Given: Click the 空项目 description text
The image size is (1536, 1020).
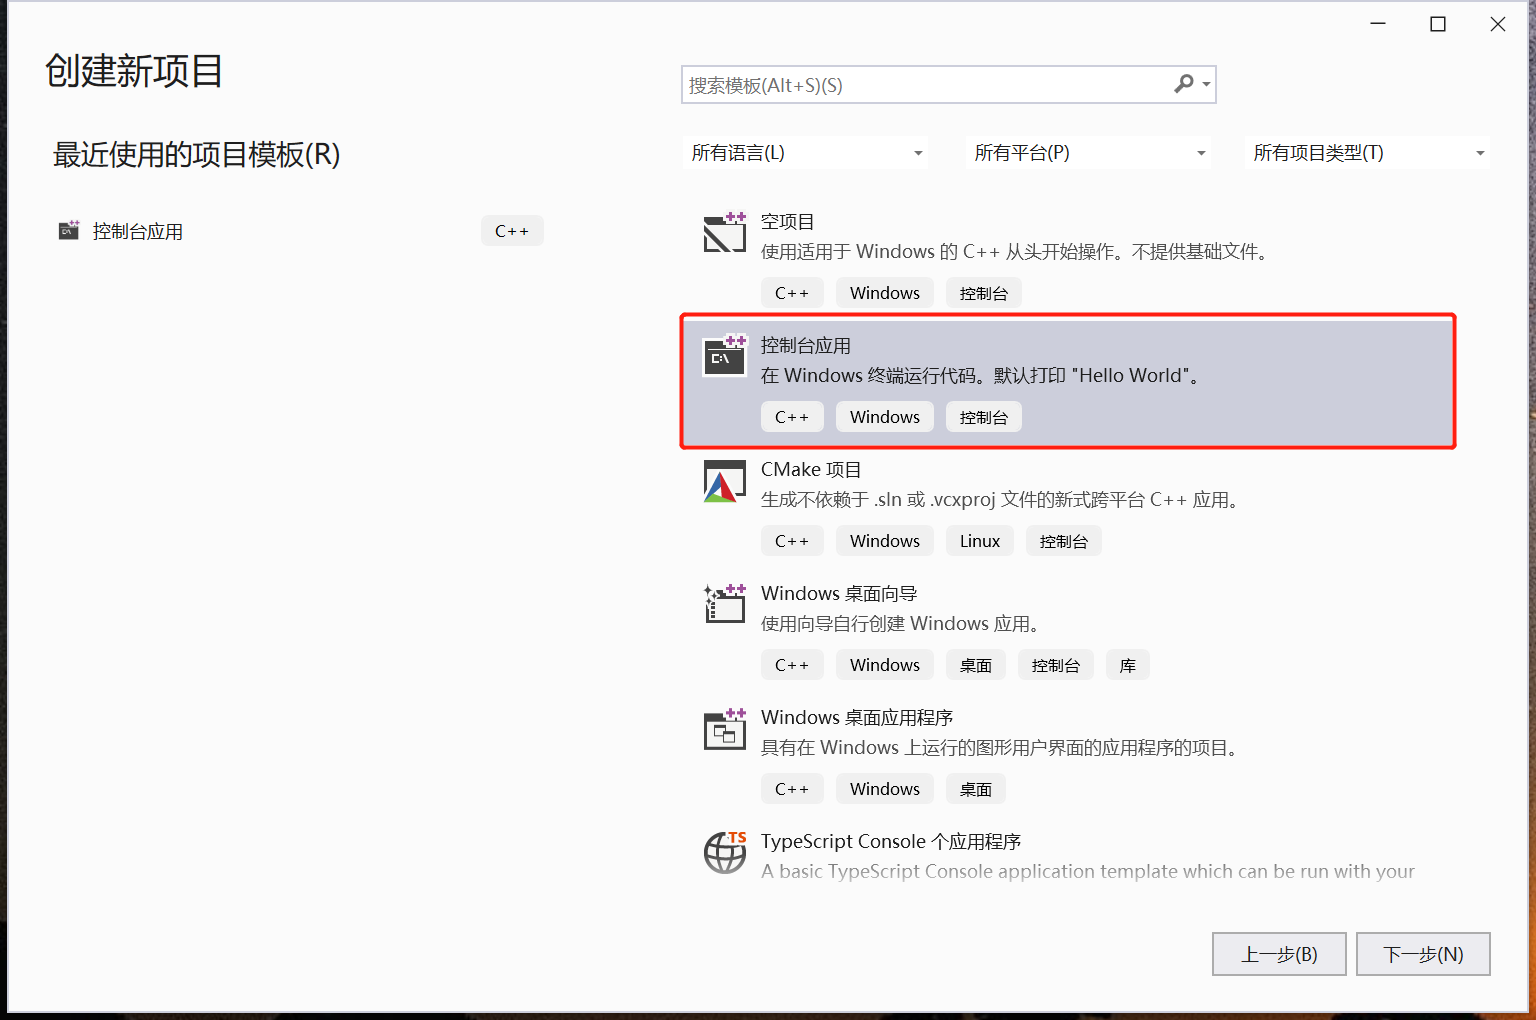Looking at the screenshot, I should (1017, 252).
